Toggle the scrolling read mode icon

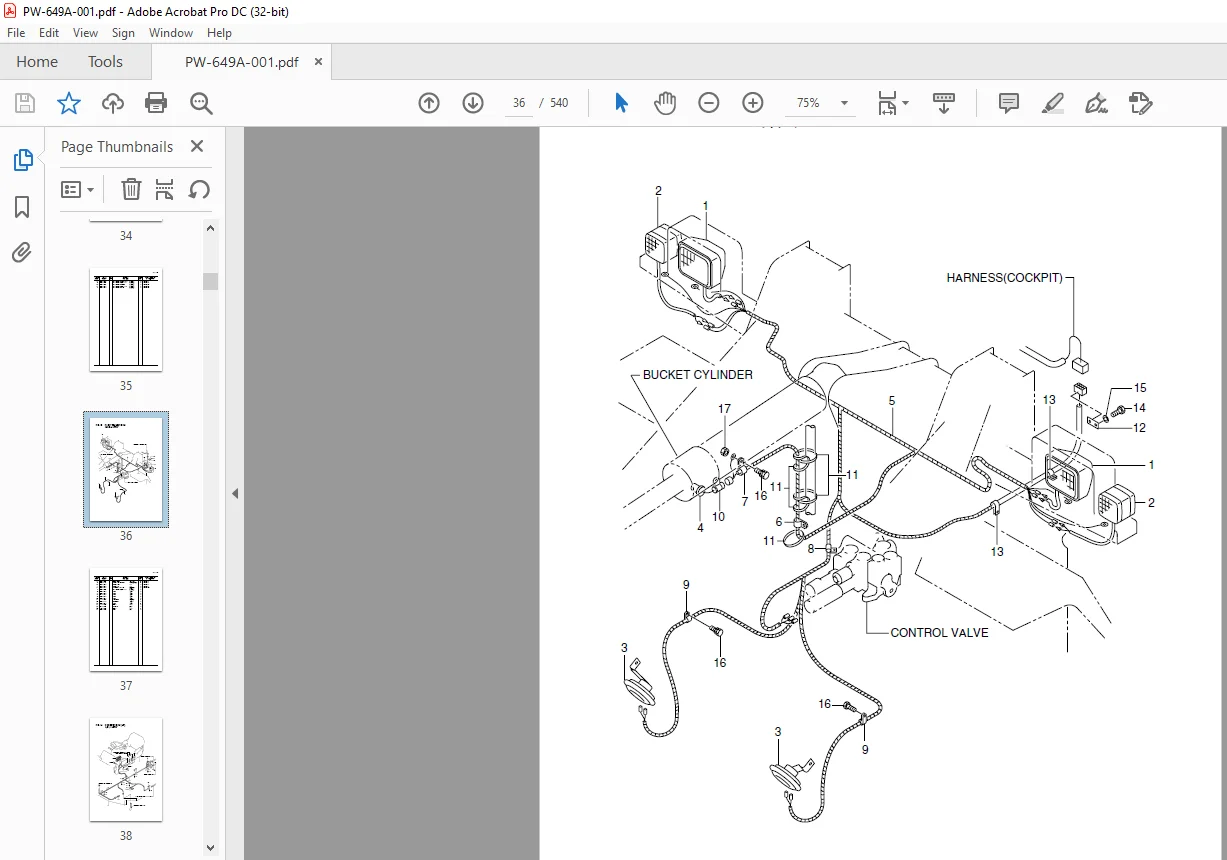[944, 103]
